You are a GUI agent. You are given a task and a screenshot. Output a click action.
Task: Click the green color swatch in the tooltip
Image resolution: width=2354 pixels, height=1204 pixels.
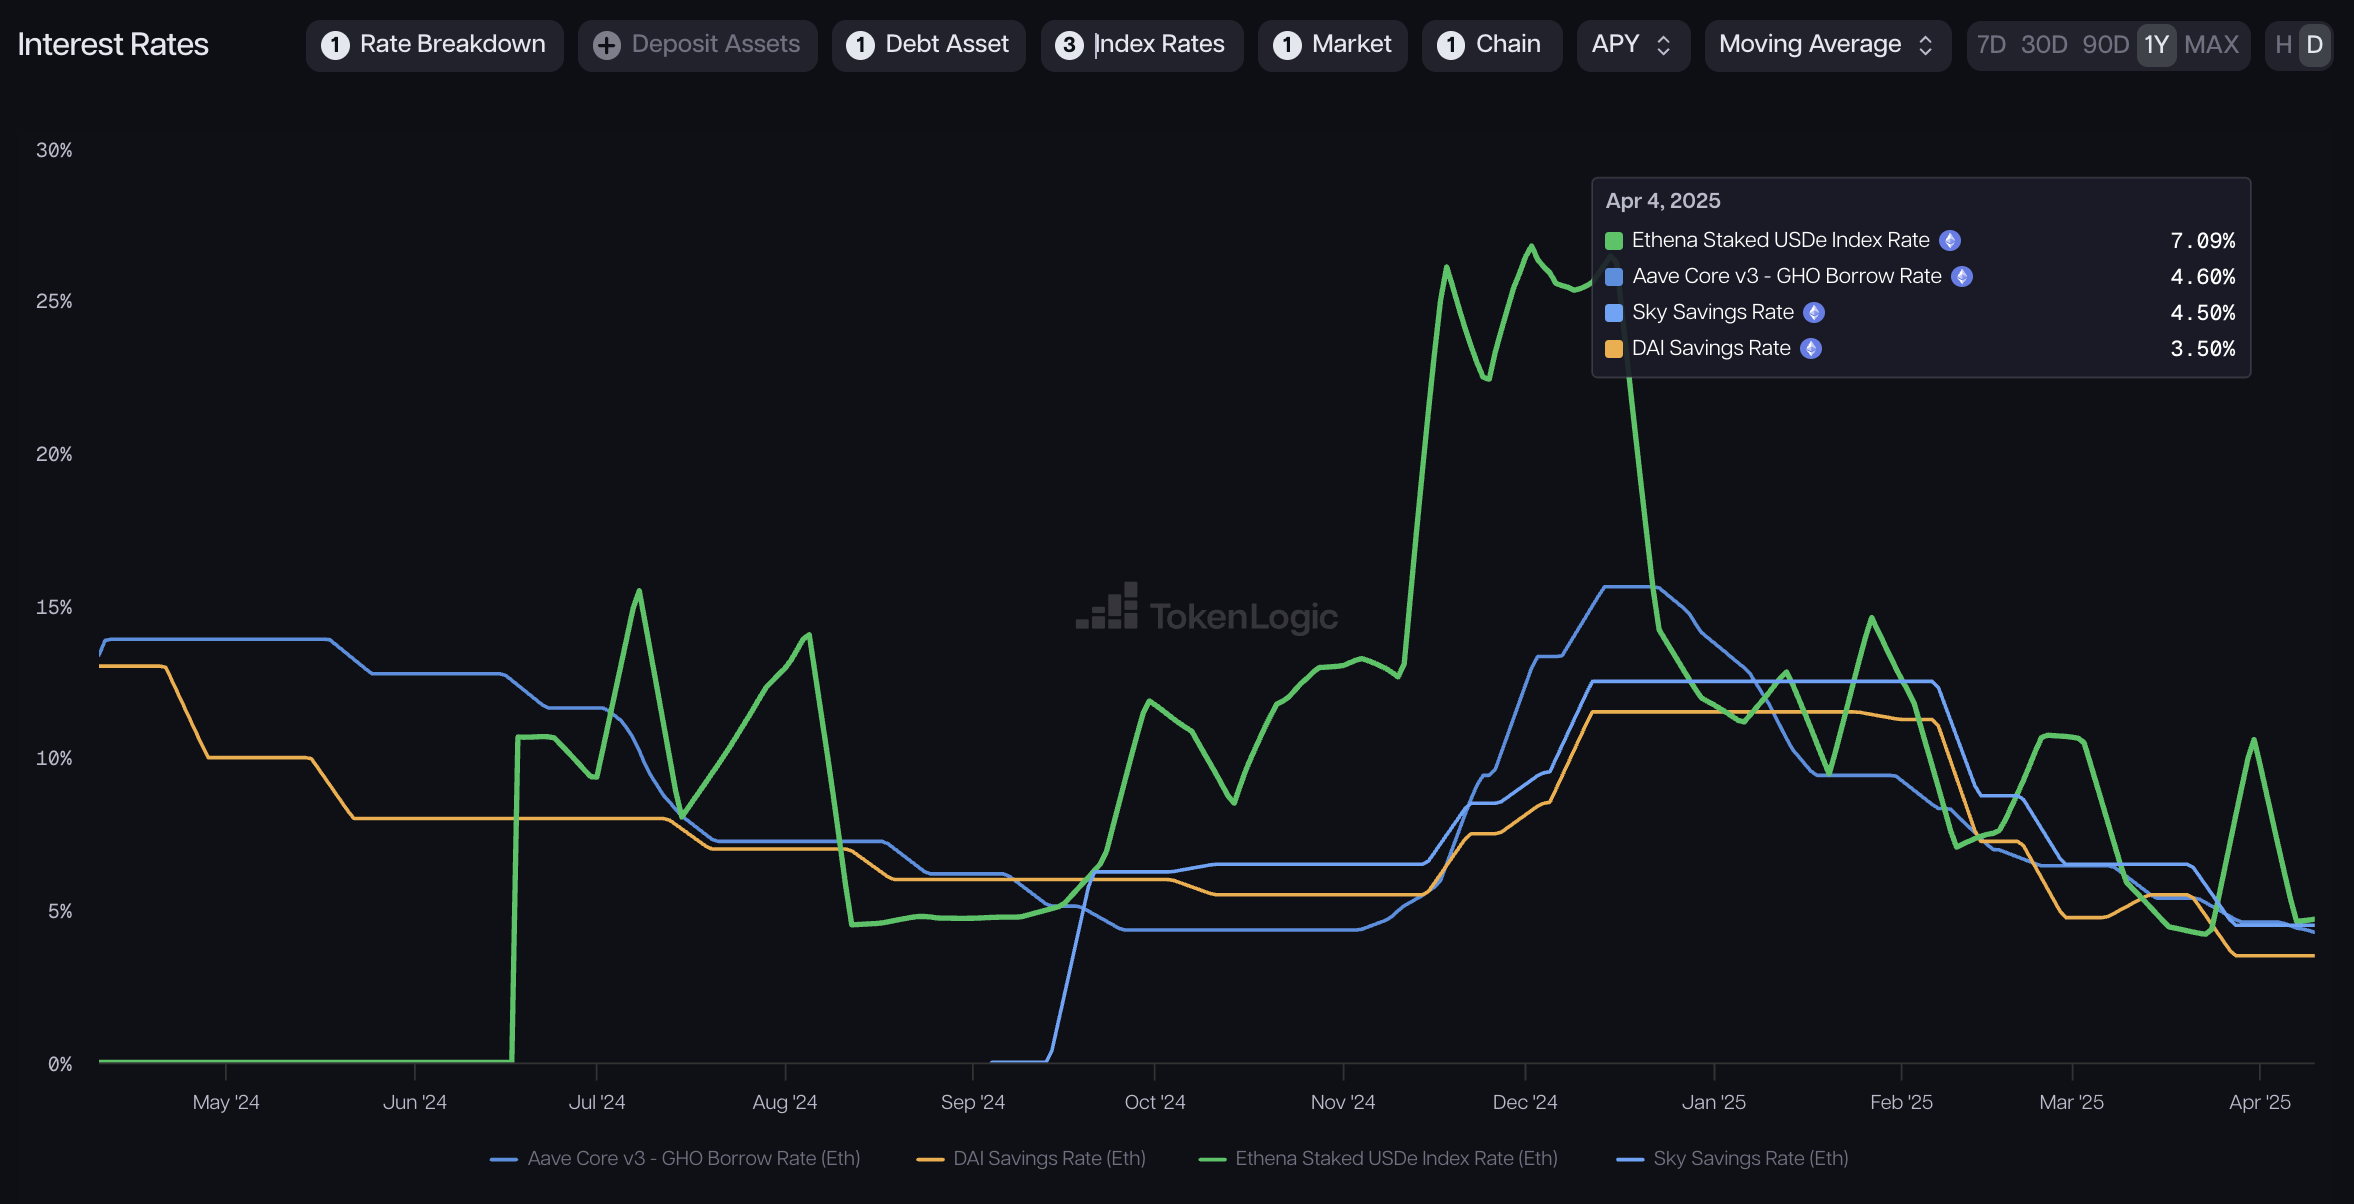click(x=1613, y=240)
